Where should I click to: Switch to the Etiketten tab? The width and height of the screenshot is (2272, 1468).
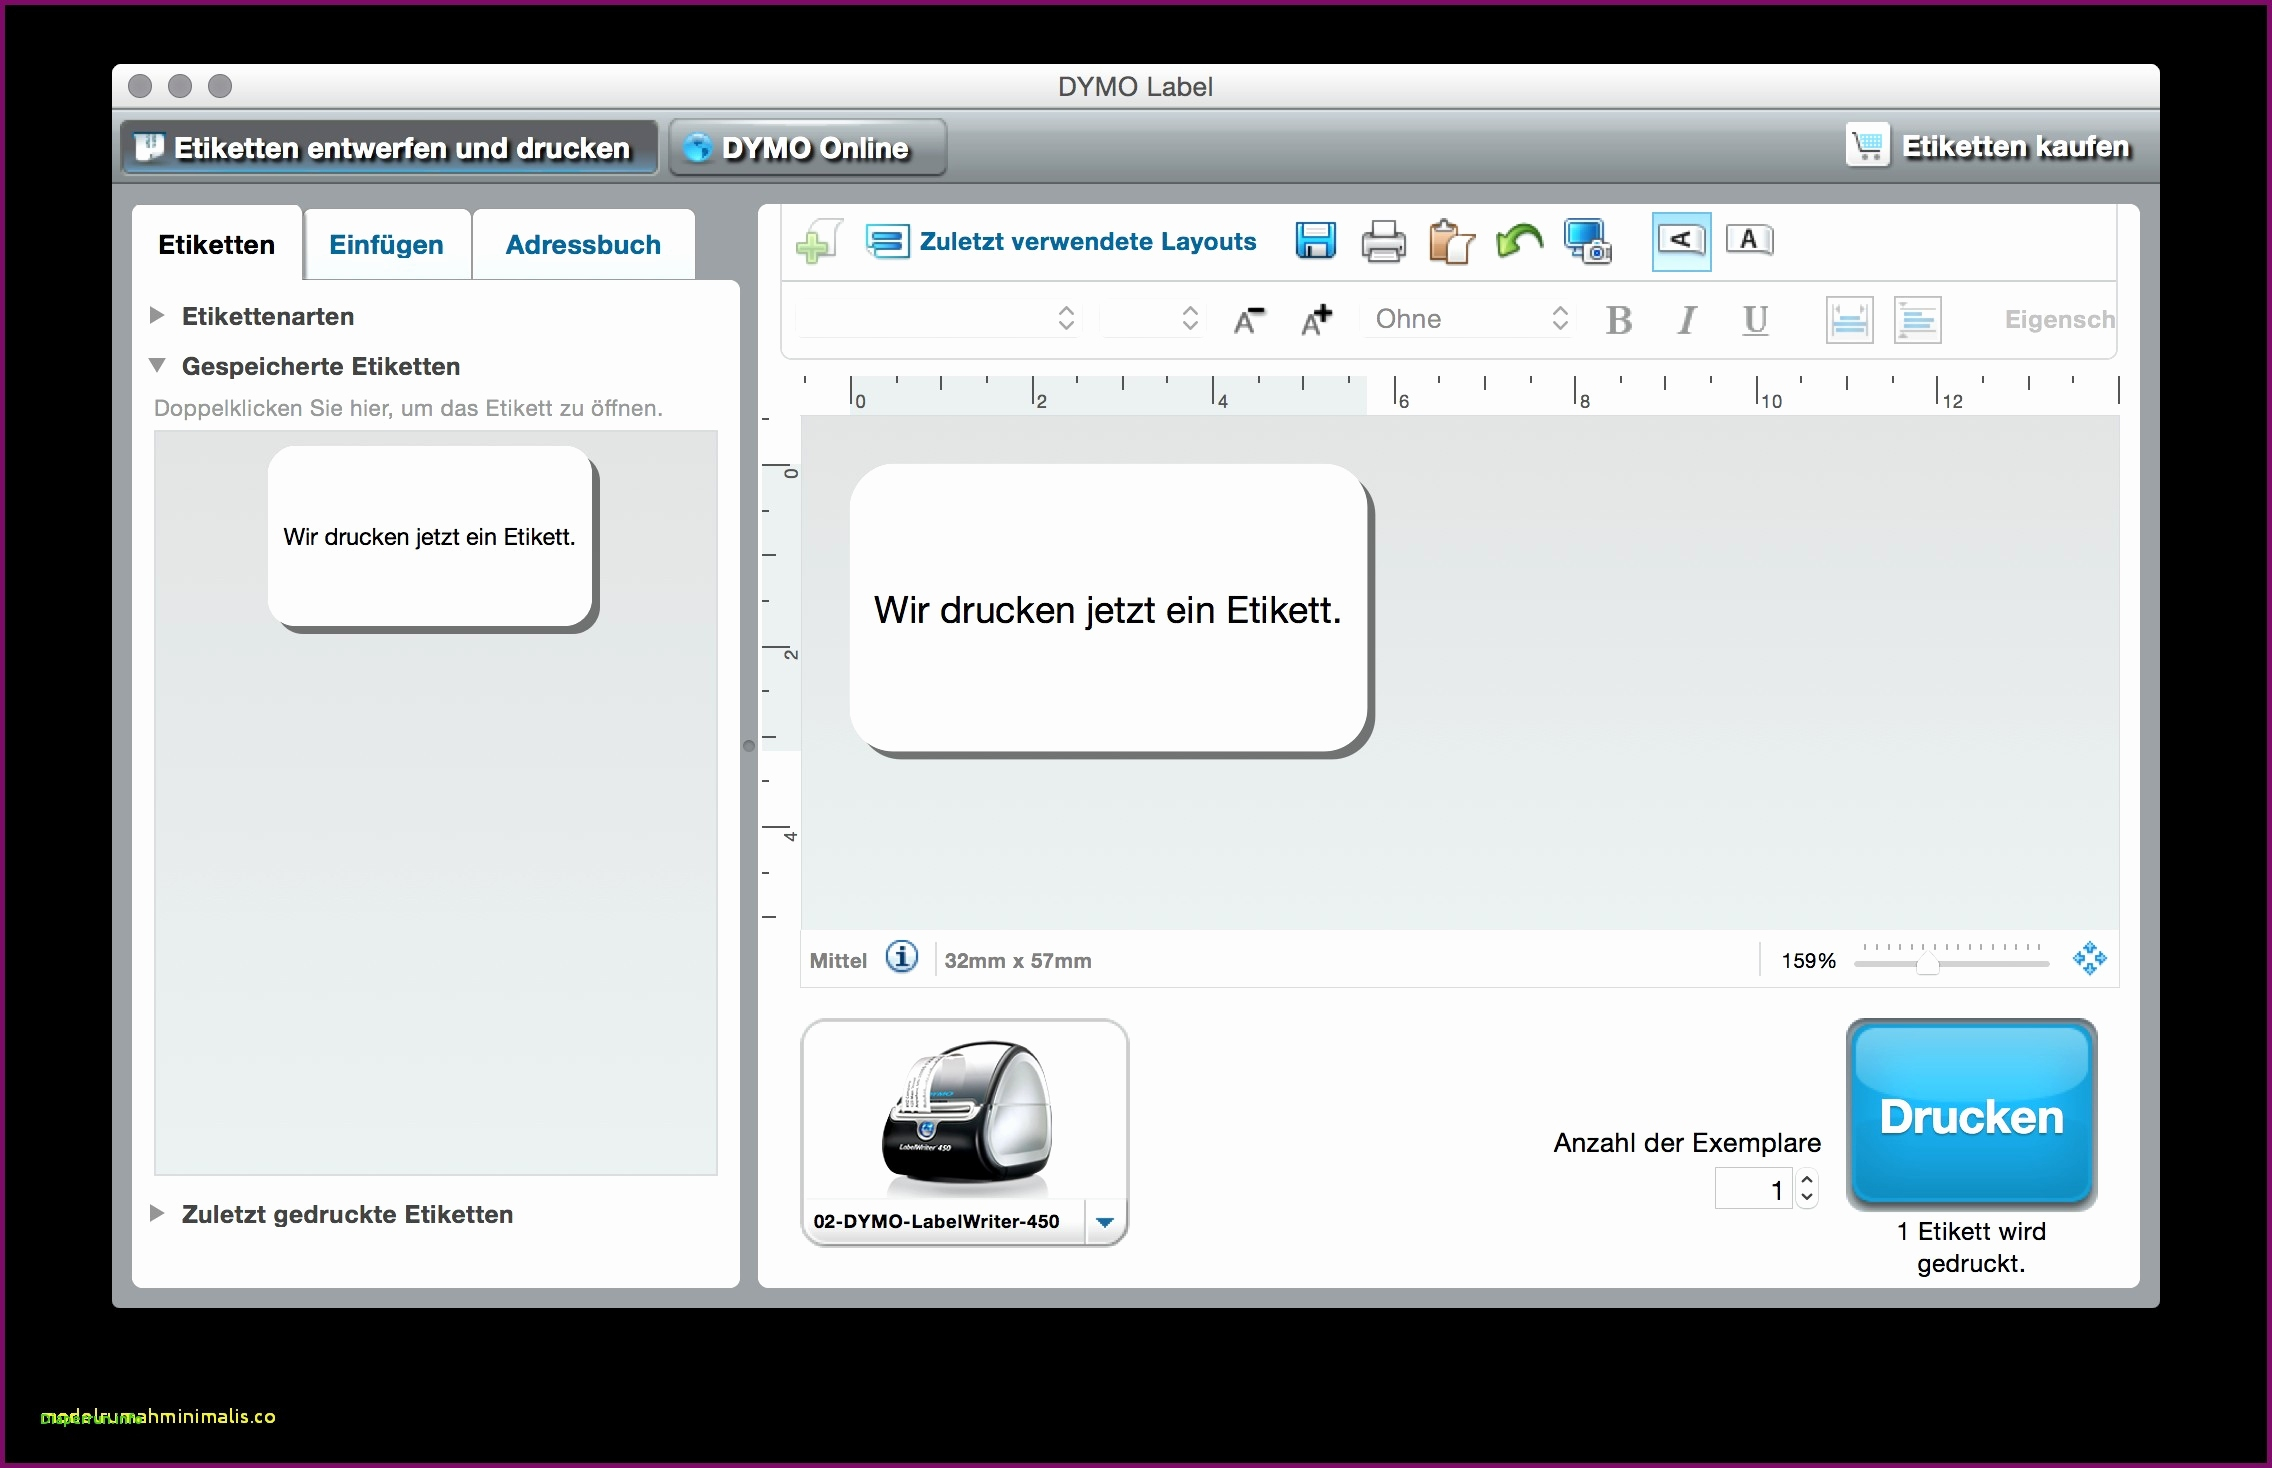tap(217, 245)
